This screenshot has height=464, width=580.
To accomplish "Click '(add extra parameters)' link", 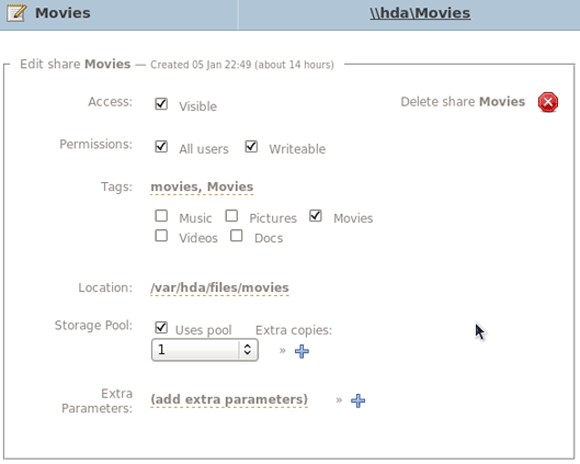I will tap(229, 400).
